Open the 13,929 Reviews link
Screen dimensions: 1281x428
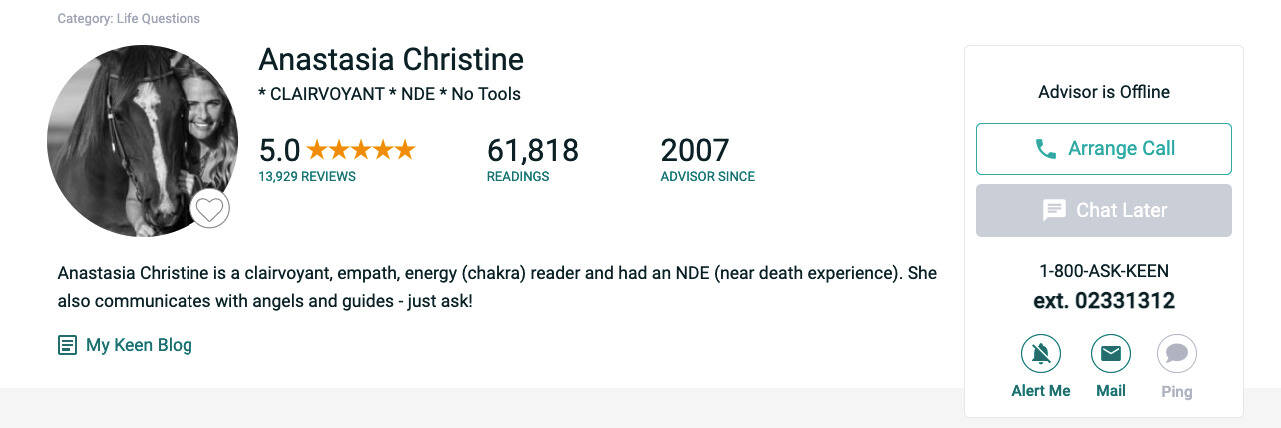307,177
